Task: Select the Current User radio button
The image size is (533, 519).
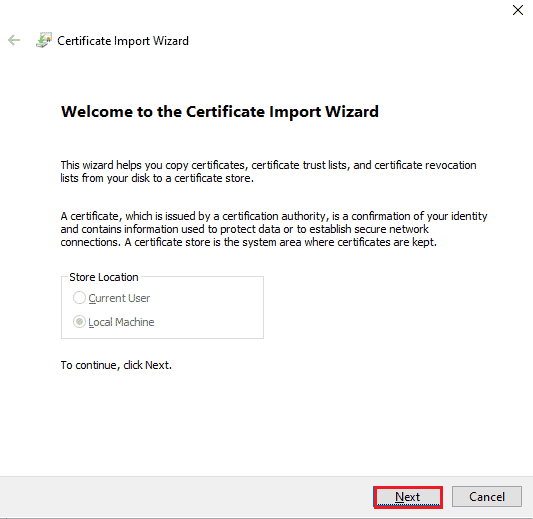Action: point(79,298)
